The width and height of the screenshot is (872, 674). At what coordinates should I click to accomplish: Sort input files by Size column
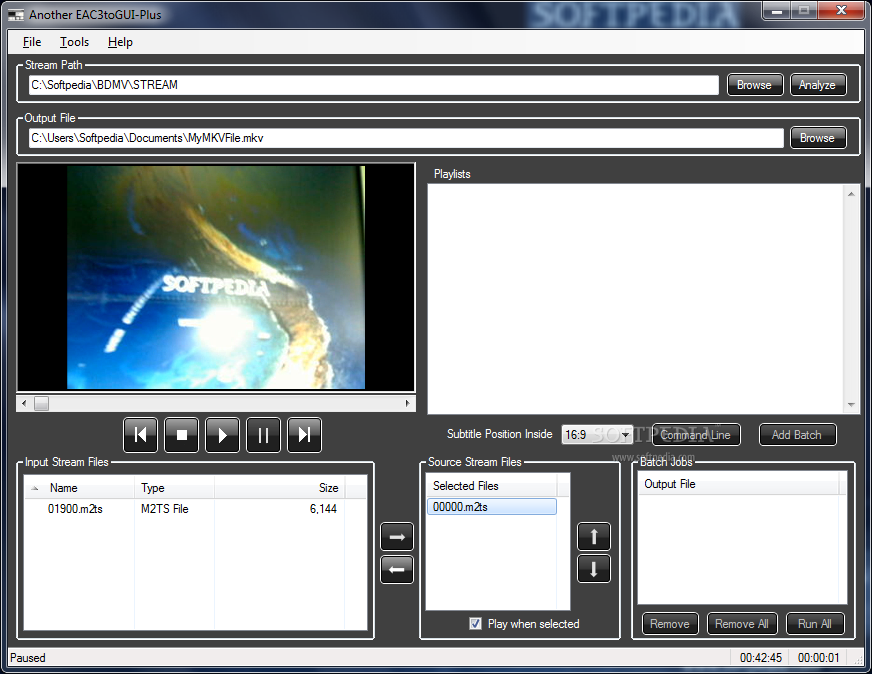279,488
